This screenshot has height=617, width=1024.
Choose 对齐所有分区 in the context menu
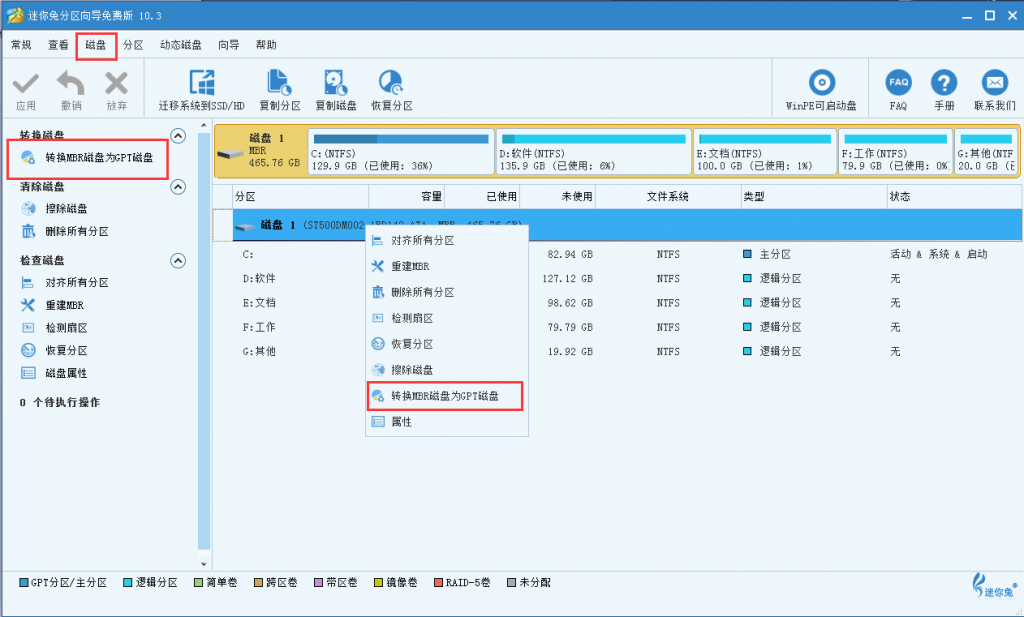(447, 240)
